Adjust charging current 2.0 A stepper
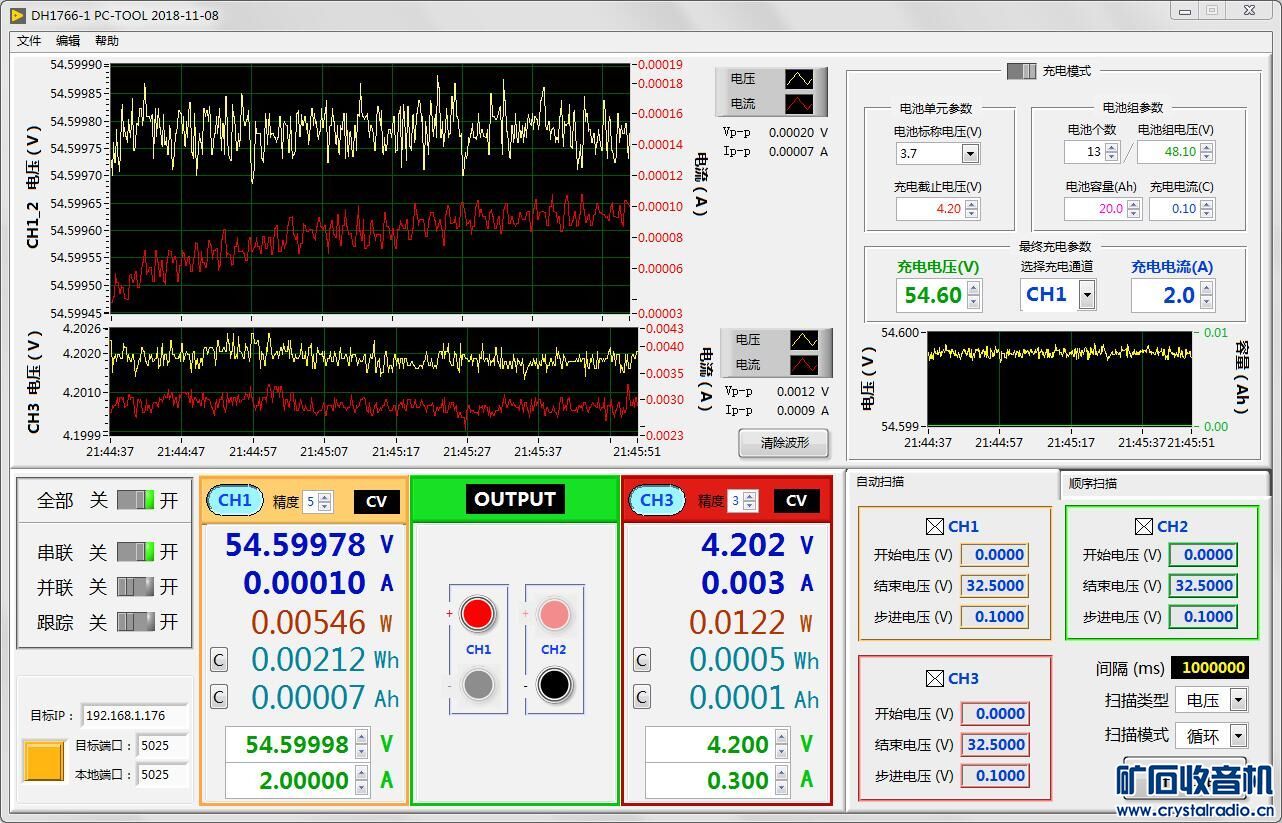Screen dimensions: 1282x823 pos(1207,295)
